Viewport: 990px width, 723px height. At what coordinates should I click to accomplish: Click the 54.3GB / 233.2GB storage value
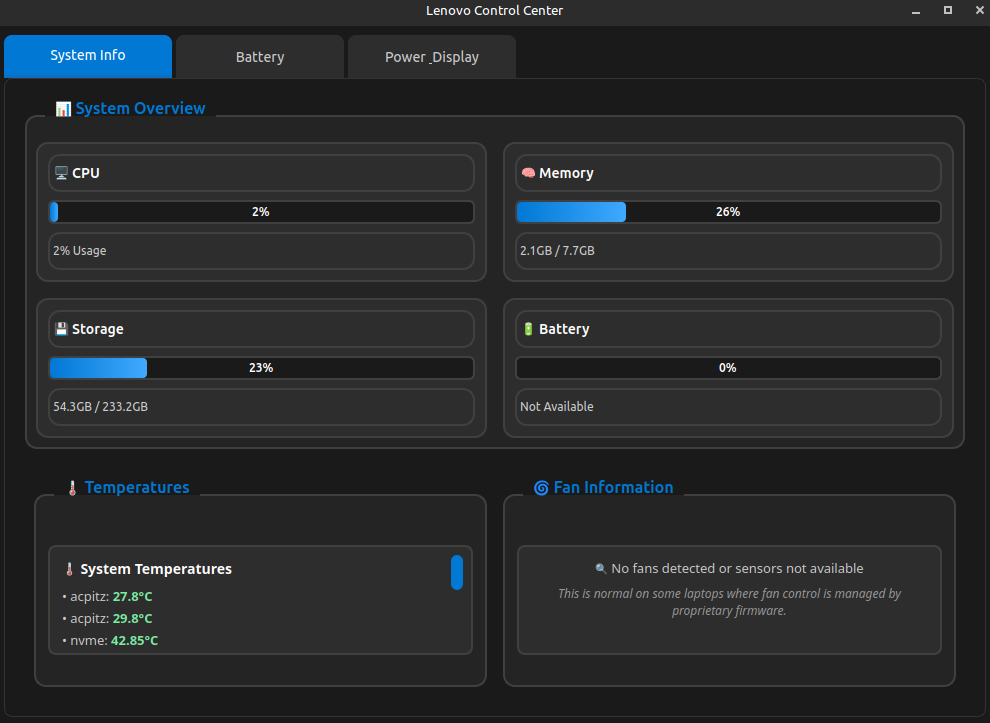100,407
